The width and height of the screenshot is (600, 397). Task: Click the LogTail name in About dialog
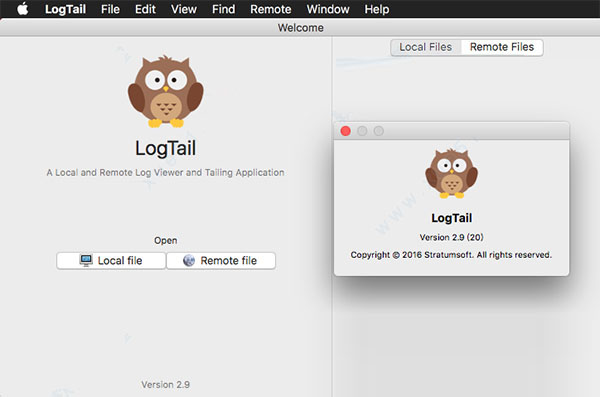coord(452,218)
